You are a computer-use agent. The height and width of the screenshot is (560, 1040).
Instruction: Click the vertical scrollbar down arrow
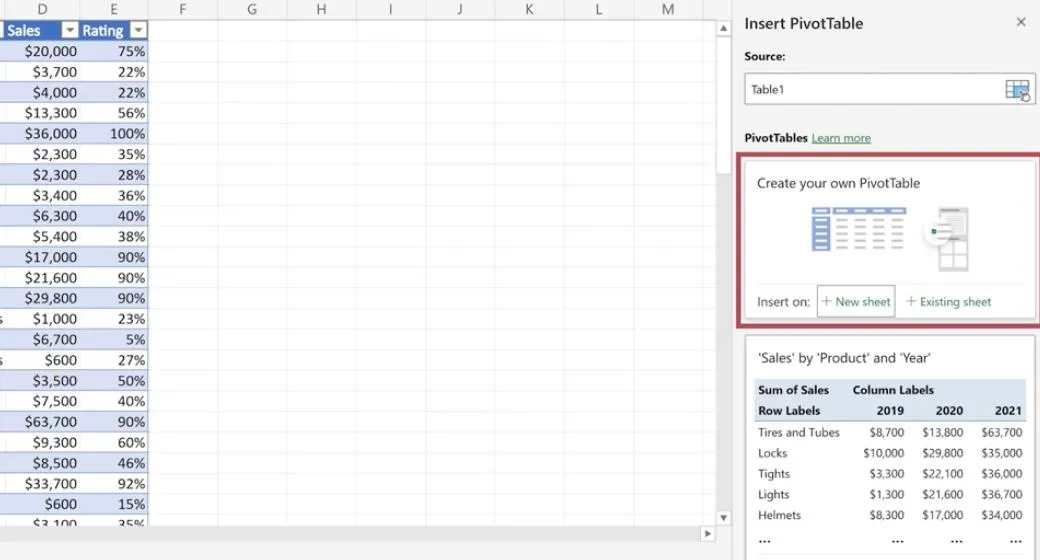(723, 518)
